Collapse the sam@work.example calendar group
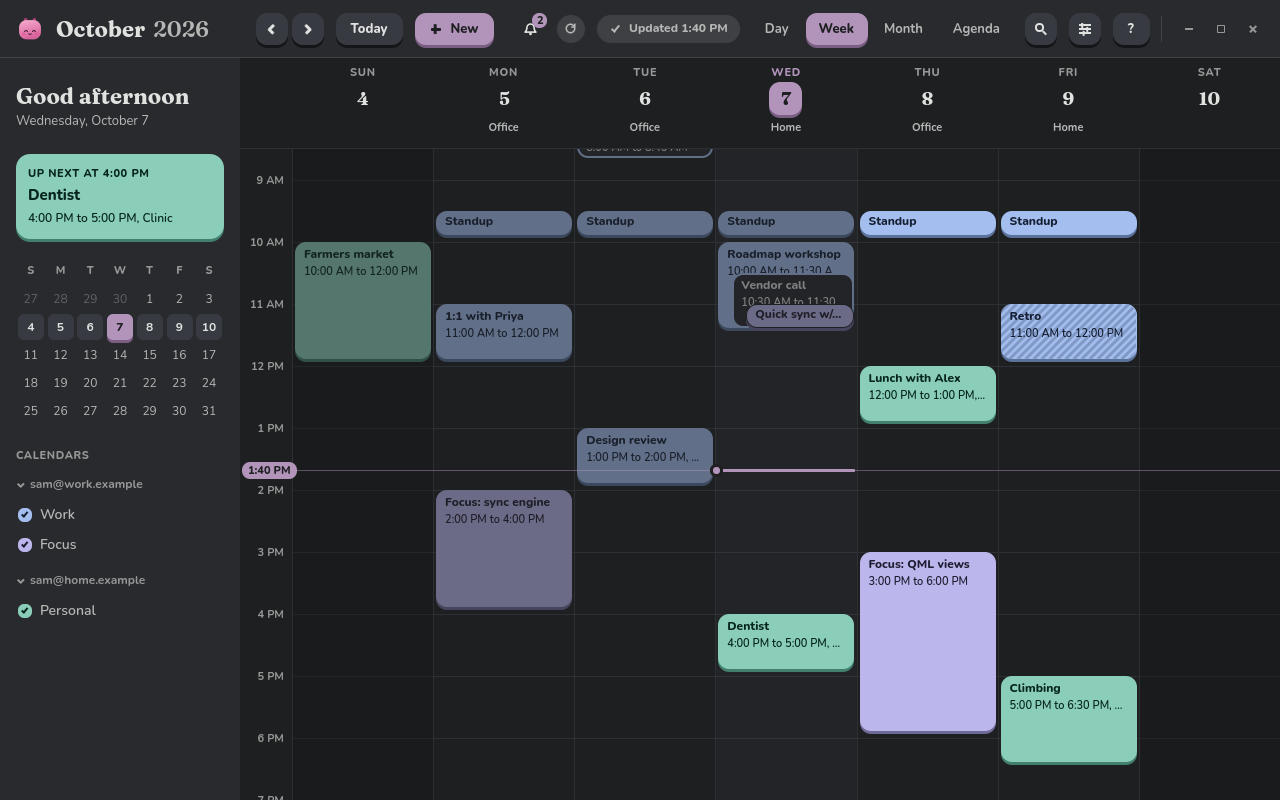 coord(80,484)
